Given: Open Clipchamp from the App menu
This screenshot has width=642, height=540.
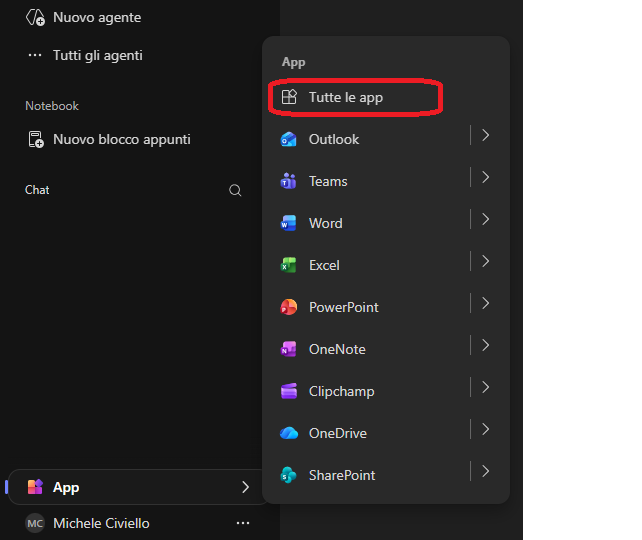Looking at the screenshot, I should pos(368,391).
